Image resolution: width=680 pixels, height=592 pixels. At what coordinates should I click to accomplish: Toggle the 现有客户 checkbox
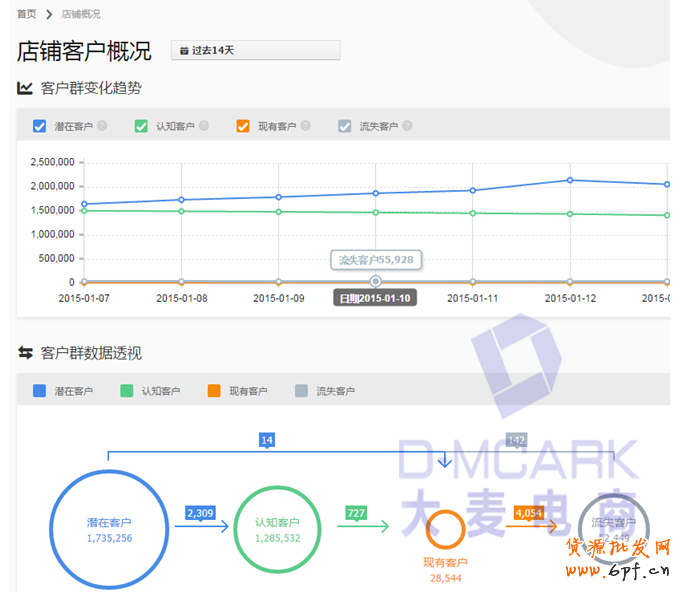coord(243,126)
